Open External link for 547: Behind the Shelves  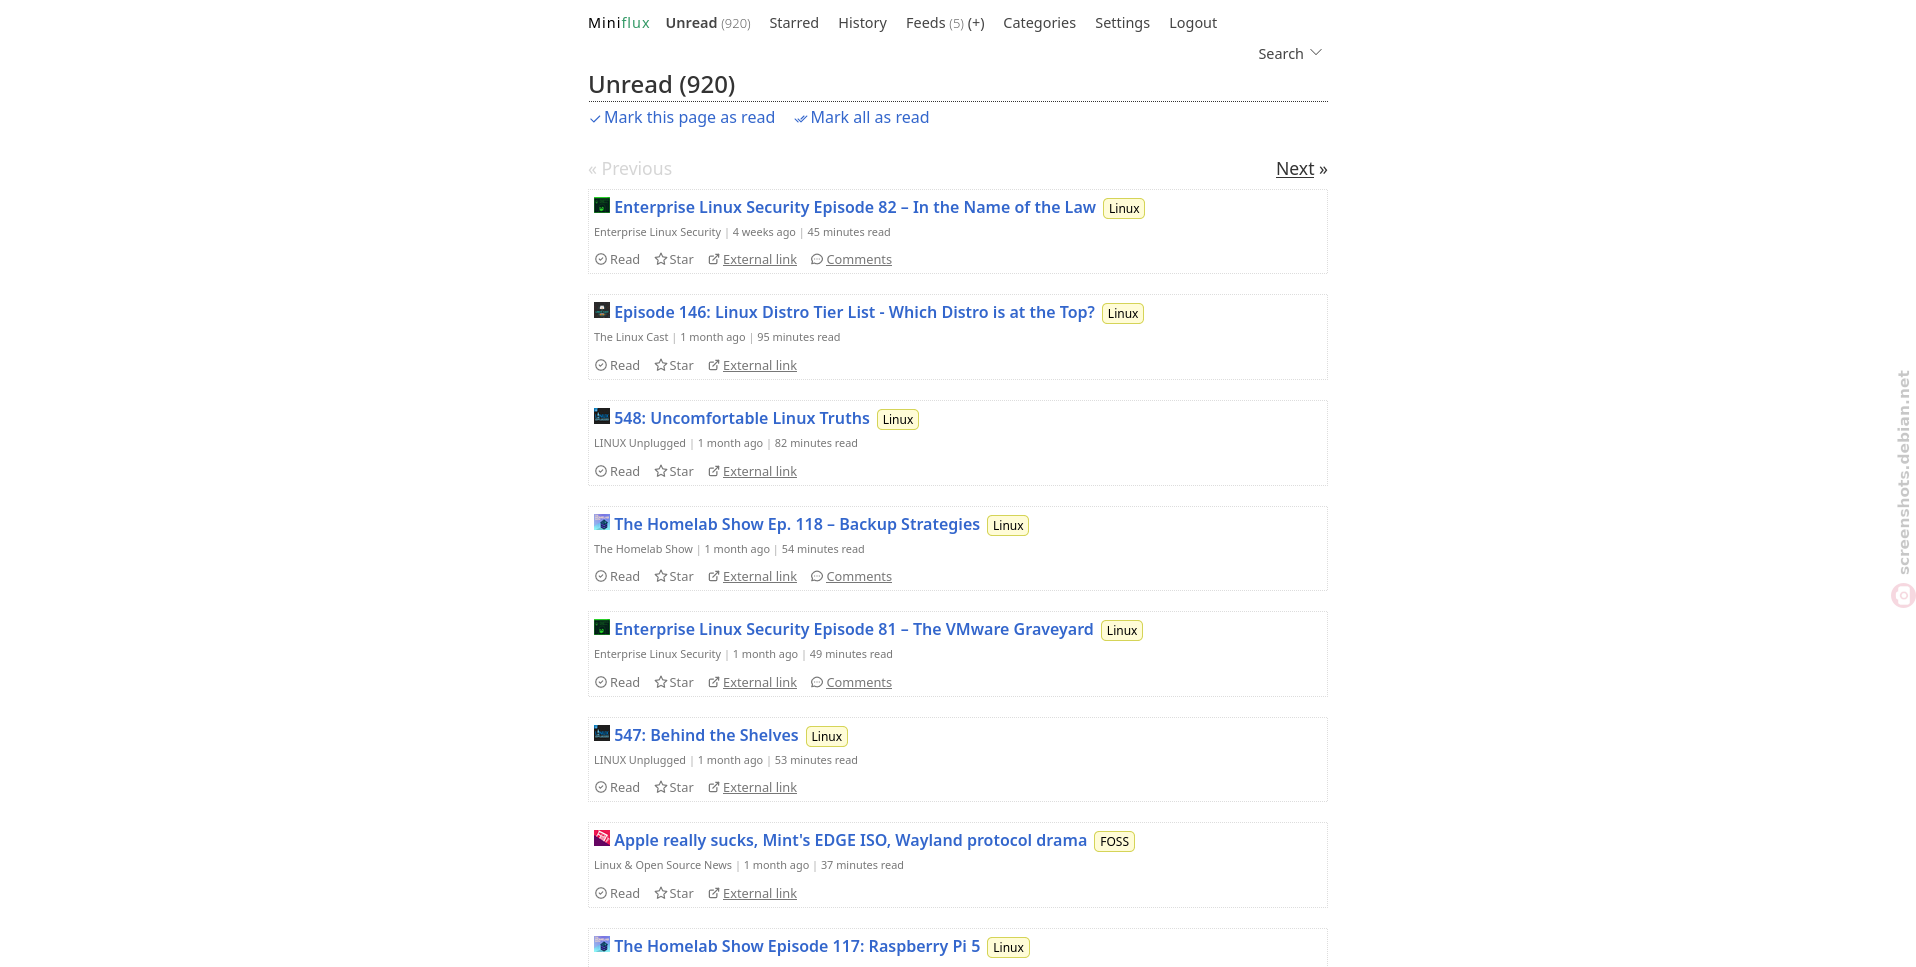pos(753,788)
